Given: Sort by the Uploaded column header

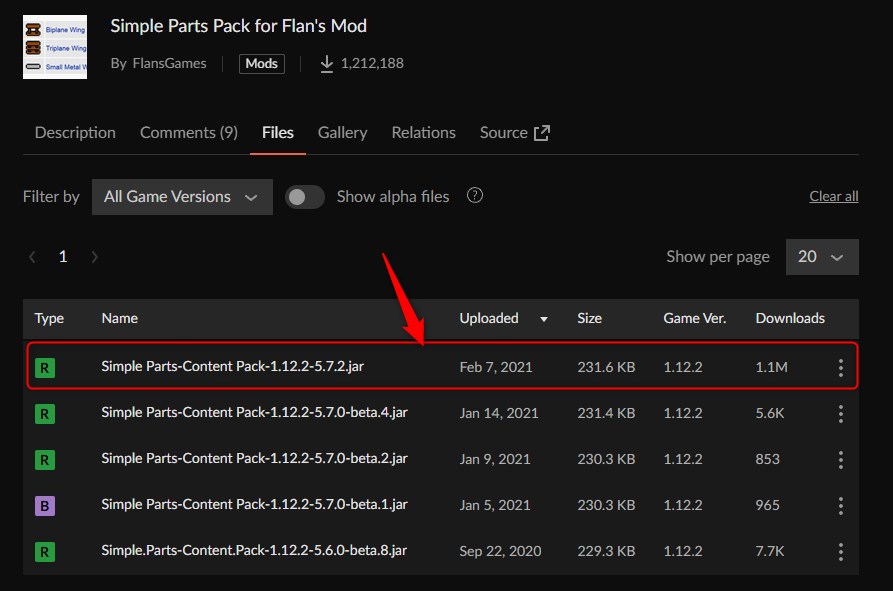Looking at the screenshot, I should click(489, 318).
